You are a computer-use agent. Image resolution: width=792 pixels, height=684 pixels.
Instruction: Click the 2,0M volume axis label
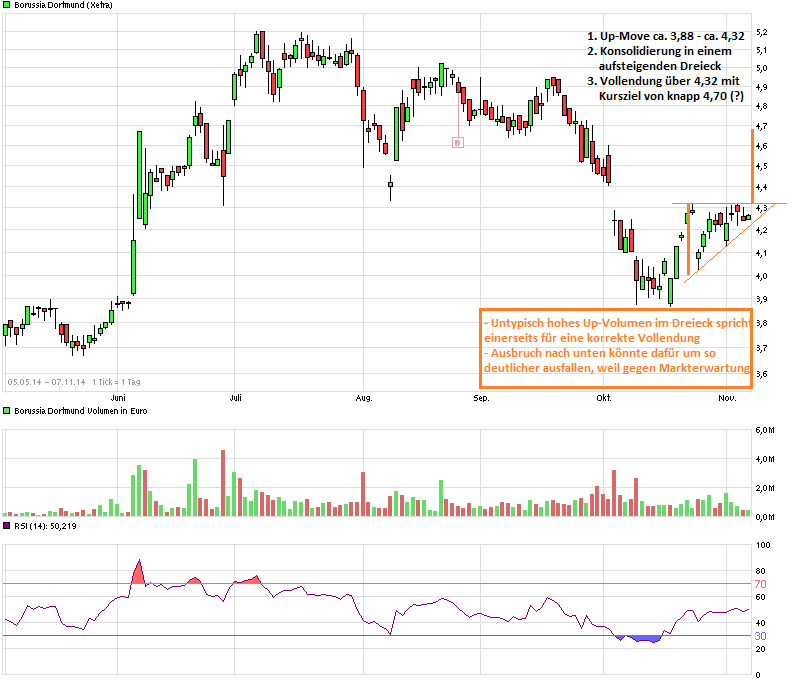[765, 488]
